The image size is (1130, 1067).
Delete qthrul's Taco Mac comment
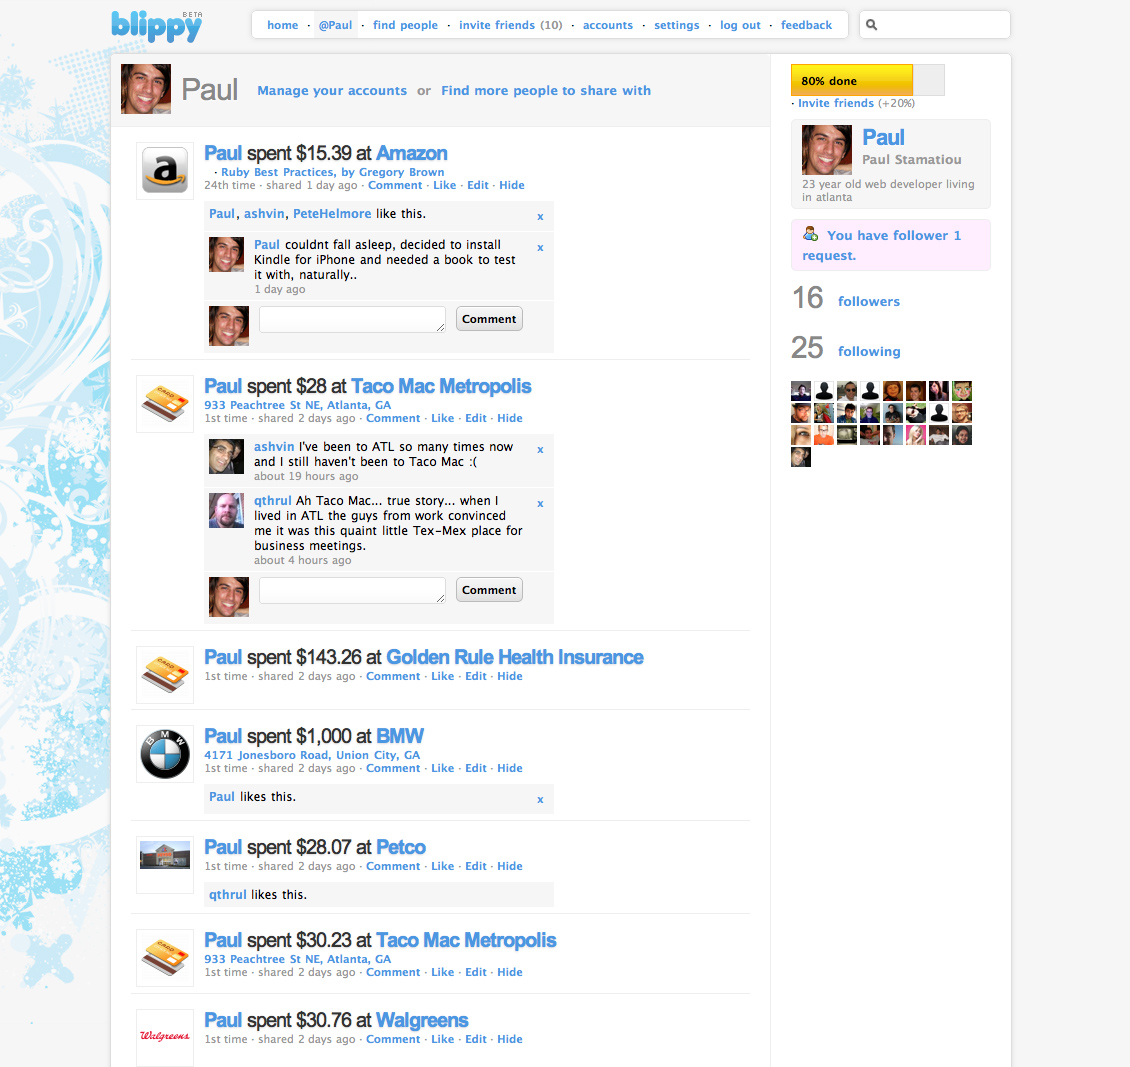pos(540,504)
